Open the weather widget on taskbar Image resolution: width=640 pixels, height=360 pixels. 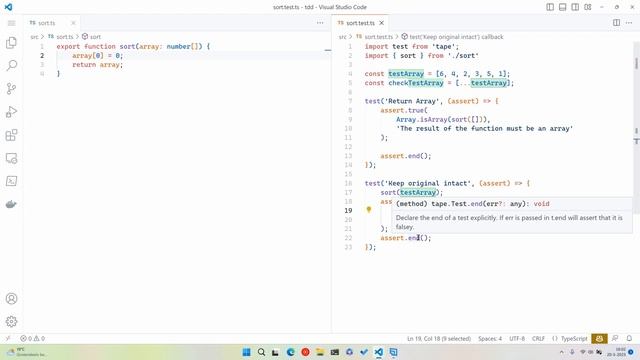(x=27, y=352)
